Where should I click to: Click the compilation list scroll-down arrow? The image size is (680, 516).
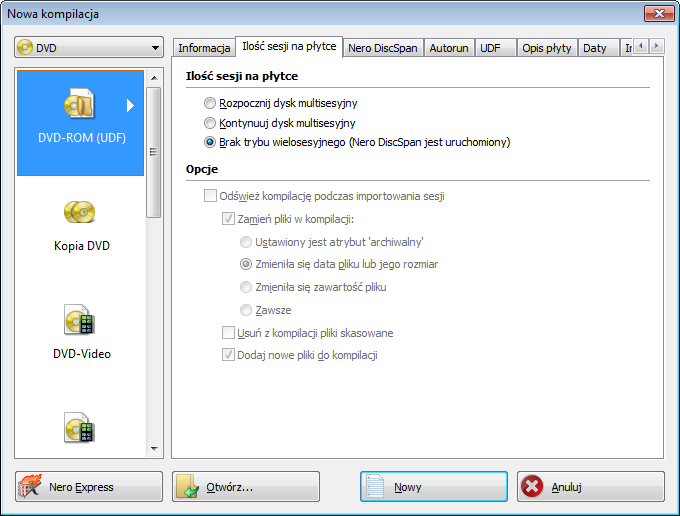154,449
